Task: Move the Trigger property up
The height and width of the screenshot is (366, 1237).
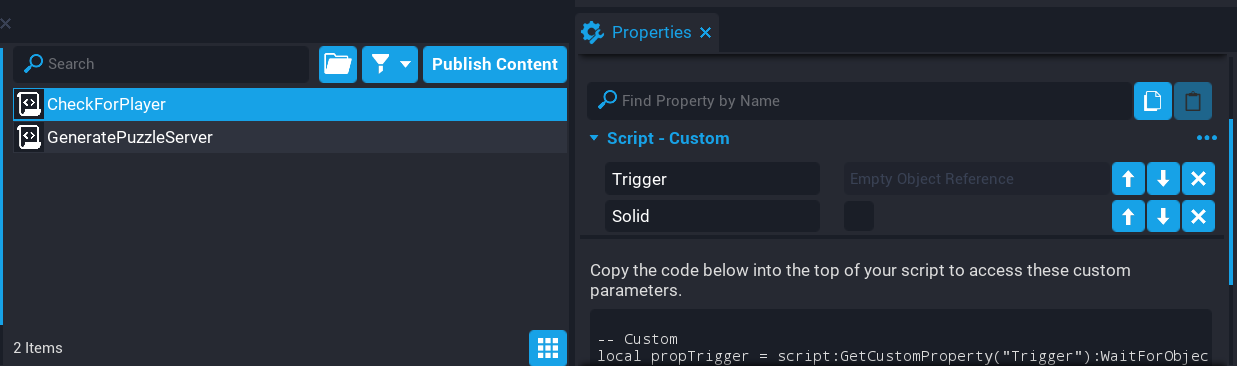Action: point(1128,180)
